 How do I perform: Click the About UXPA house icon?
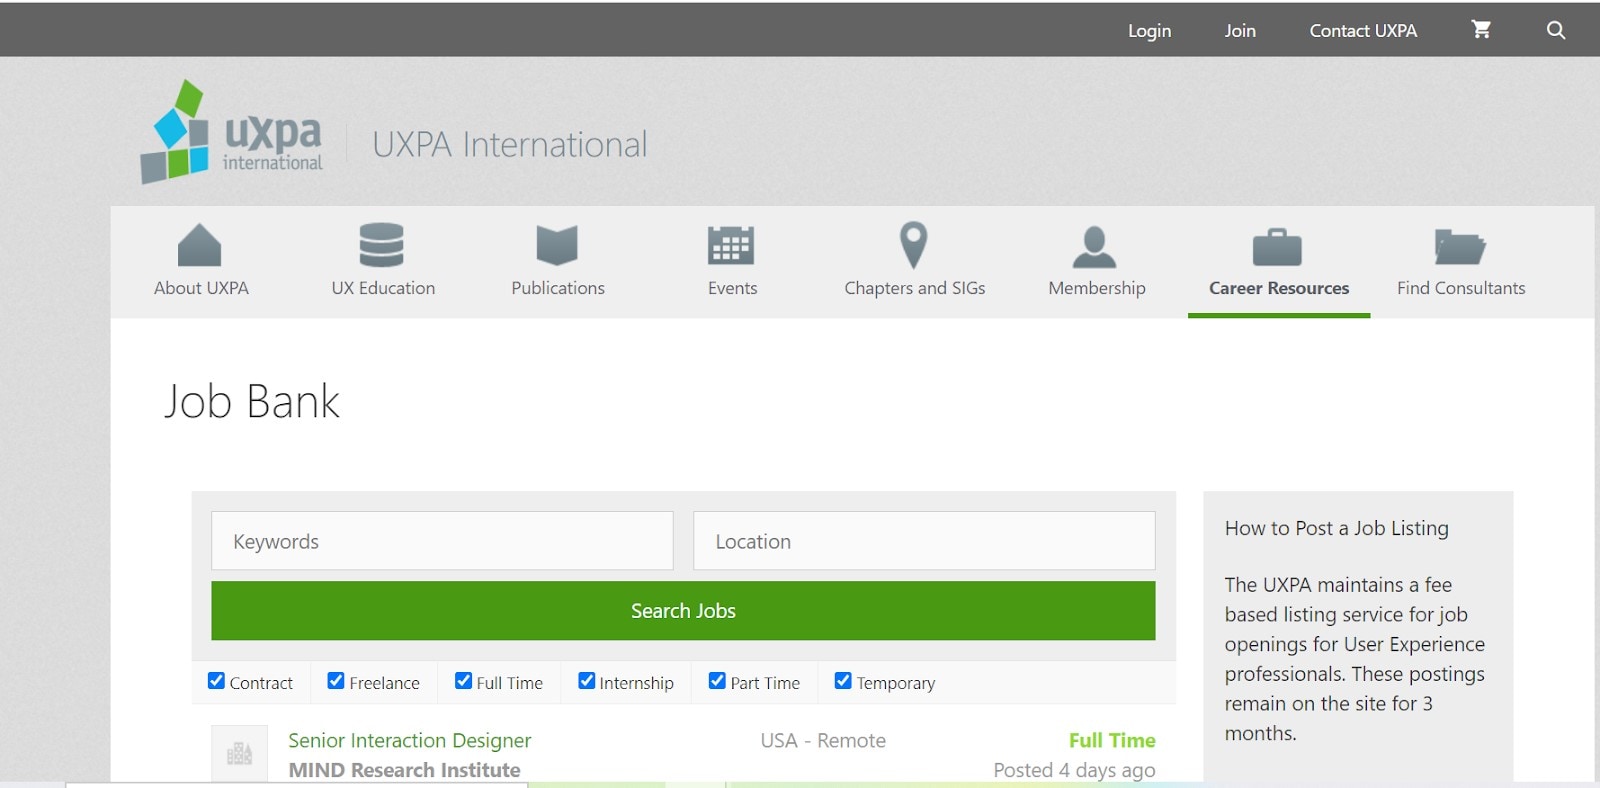pos(200,245)
